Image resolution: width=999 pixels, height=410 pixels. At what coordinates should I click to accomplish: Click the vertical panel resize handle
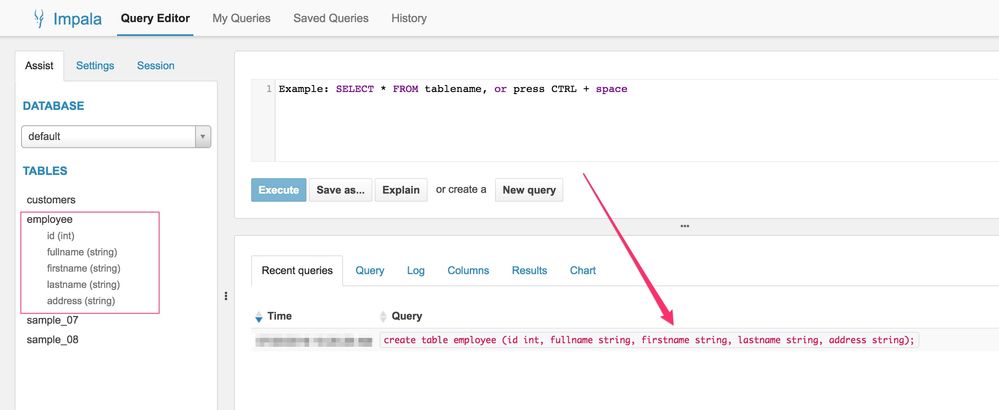[x=226, y=296]
